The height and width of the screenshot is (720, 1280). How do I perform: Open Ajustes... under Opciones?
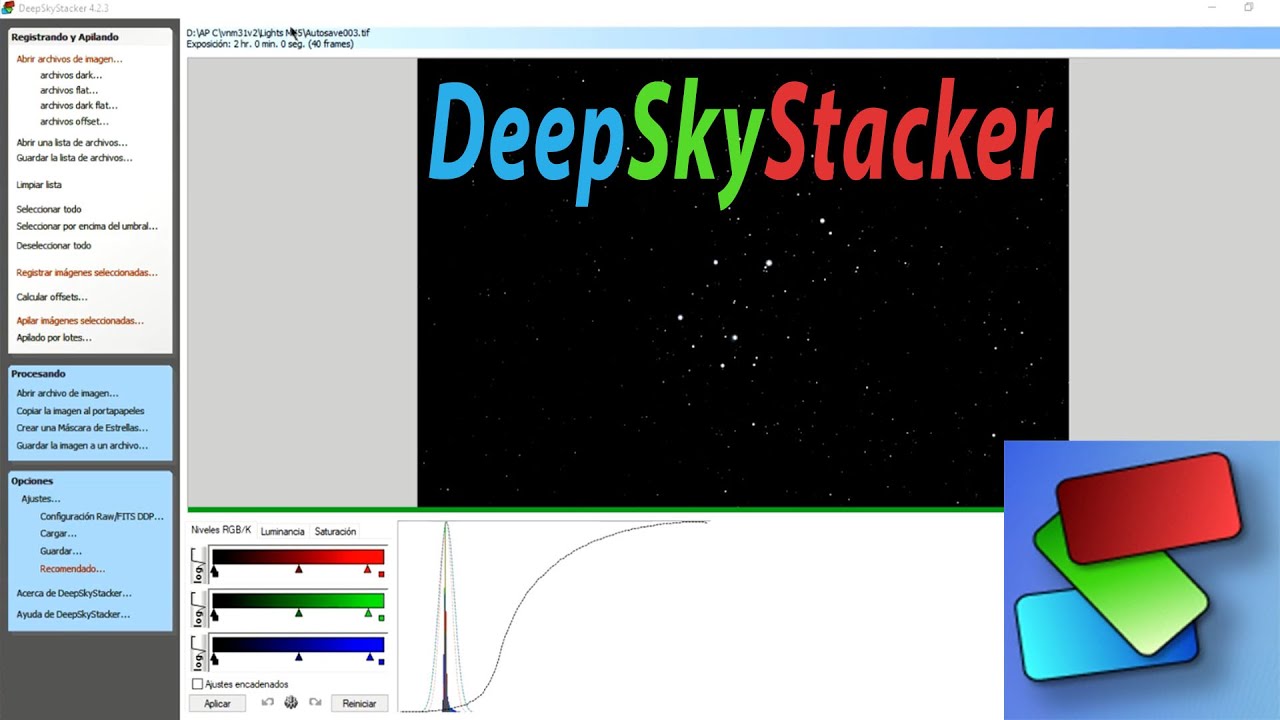pyautogui.click(x=41, y=498)
